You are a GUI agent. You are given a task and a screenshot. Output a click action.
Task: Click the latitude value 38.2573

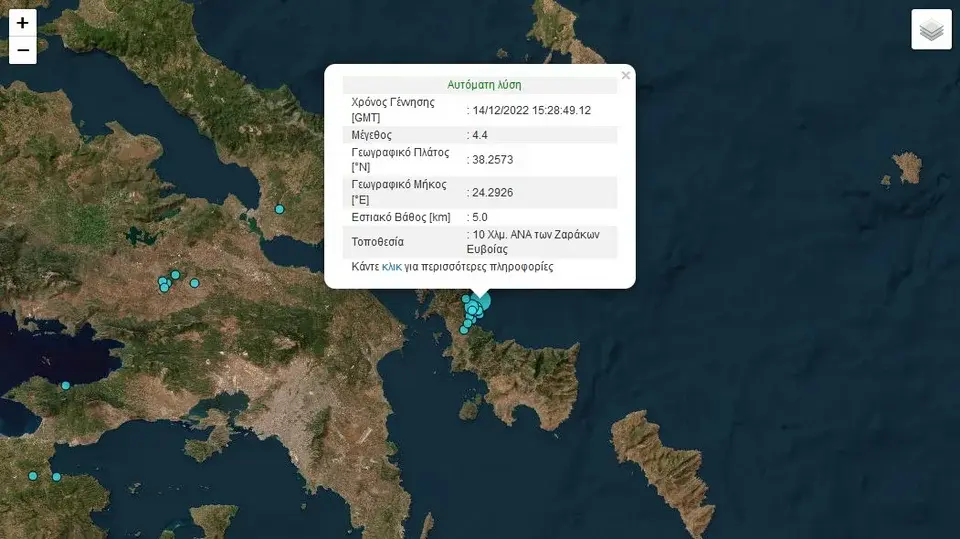(493, 159)
